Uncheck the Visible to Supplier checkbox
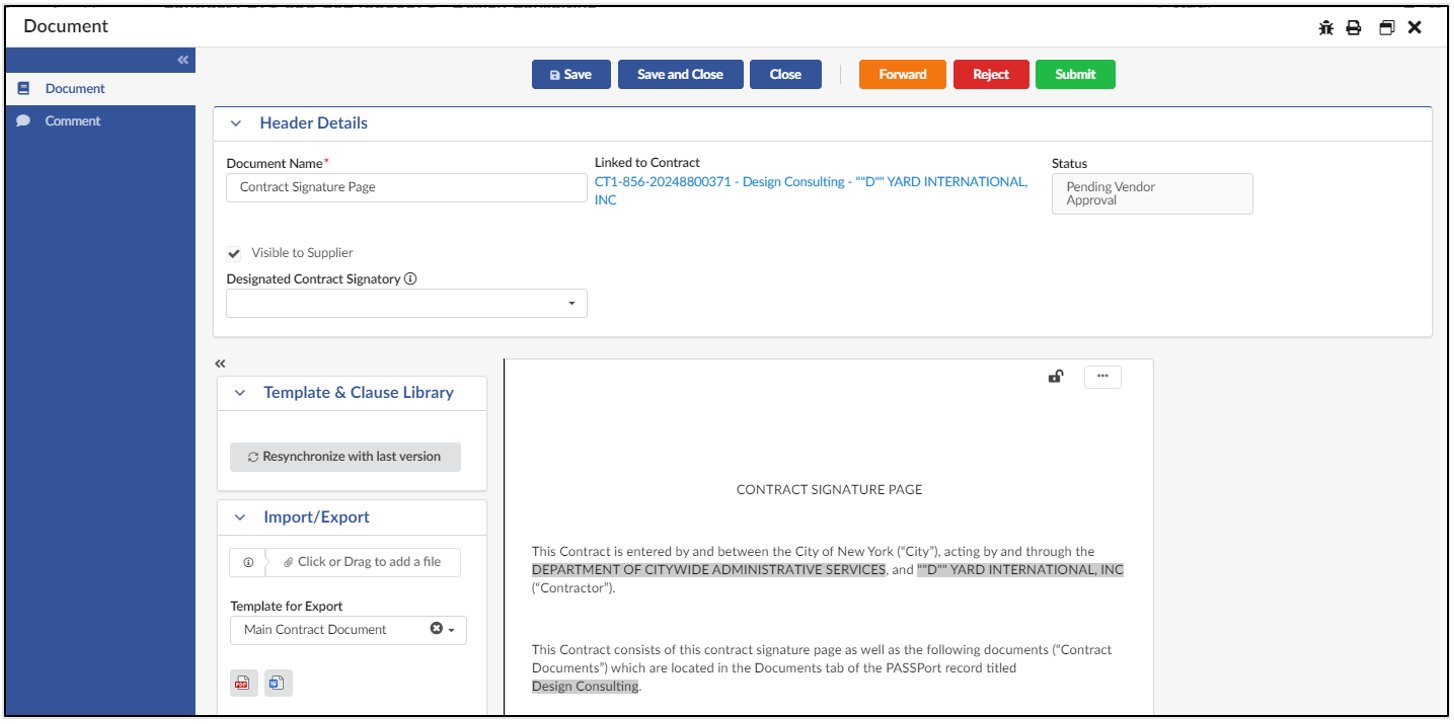 coord(233,253)
